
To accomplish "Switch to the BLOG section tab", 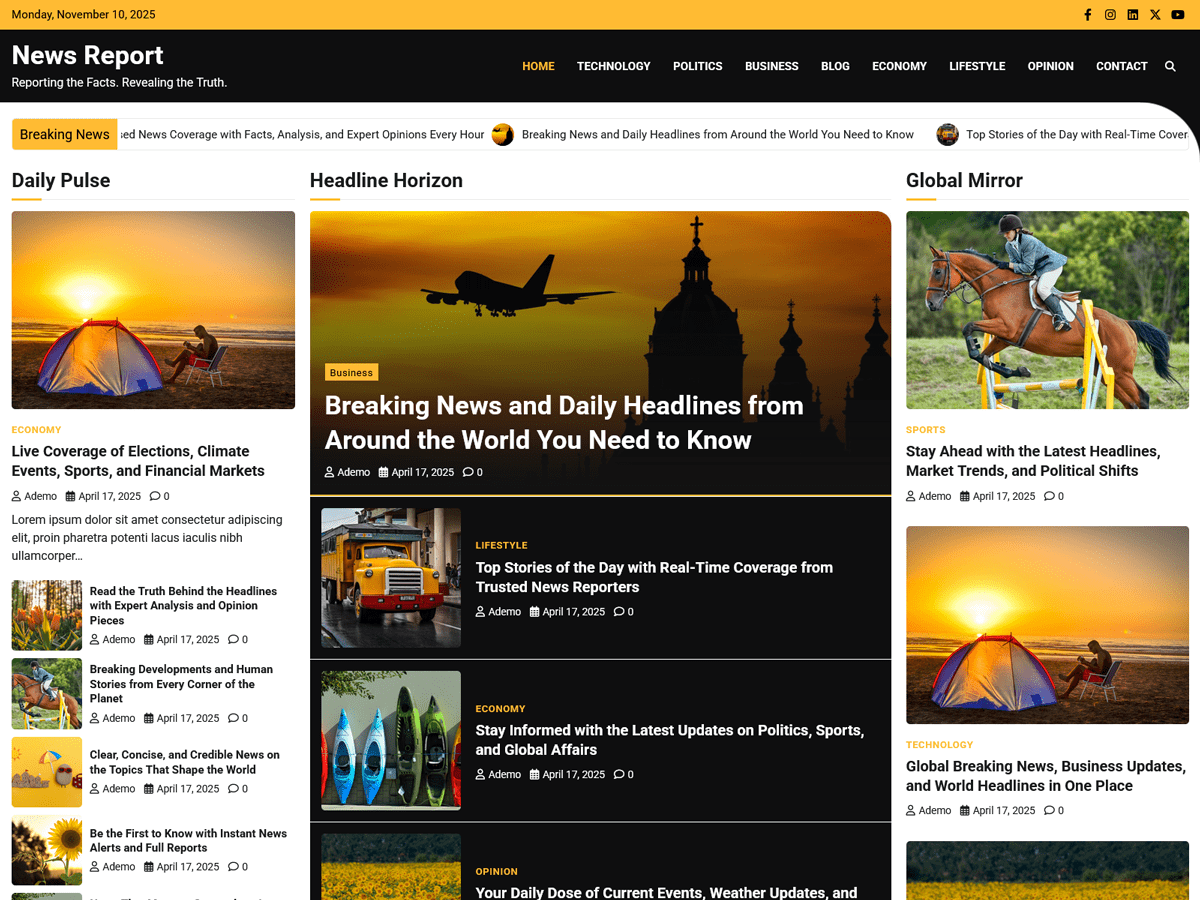I will pyautogui.click(x=835, y=66).
